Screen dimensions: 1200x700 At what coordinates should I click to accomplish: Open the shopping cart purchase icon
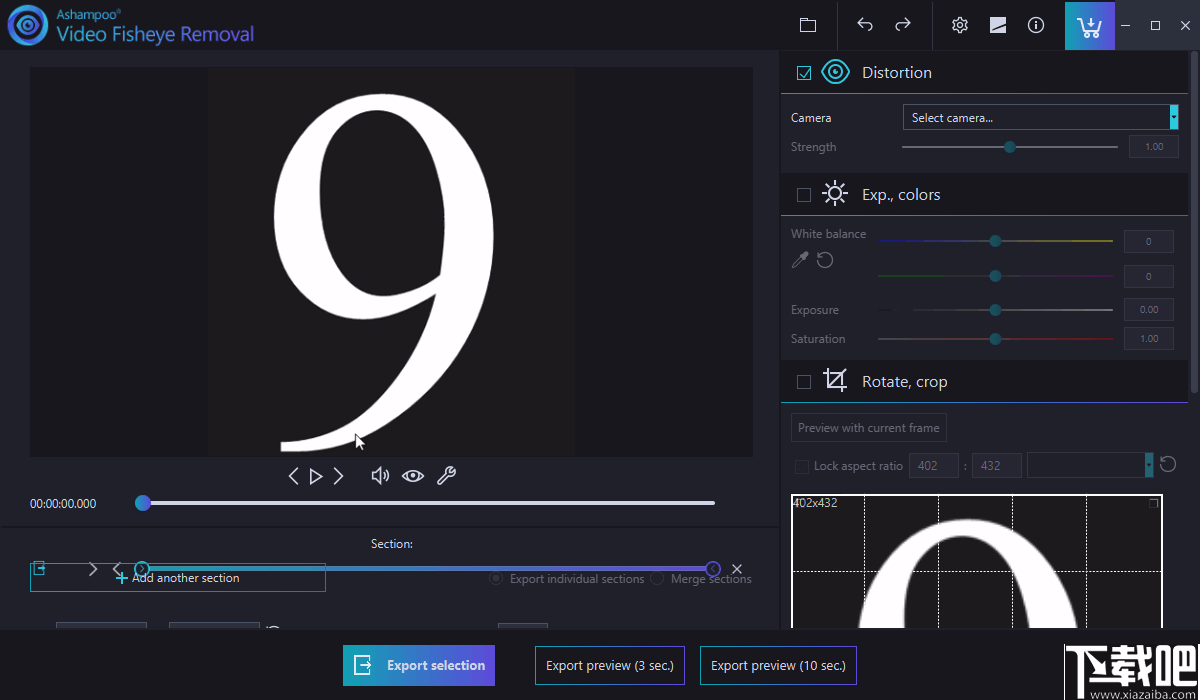click(x=1089, y=26)
